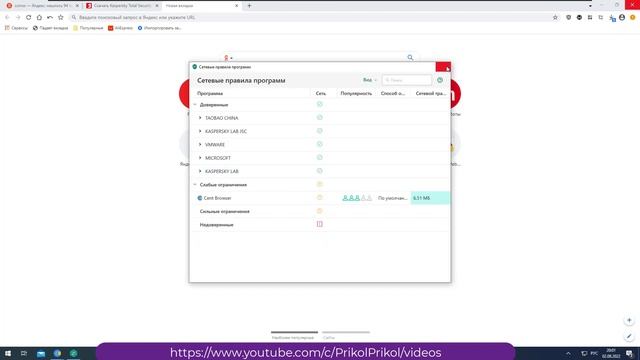Open the AliExpress bookmark
This screenshot has width=640, height=360.
tap(120, 28)
